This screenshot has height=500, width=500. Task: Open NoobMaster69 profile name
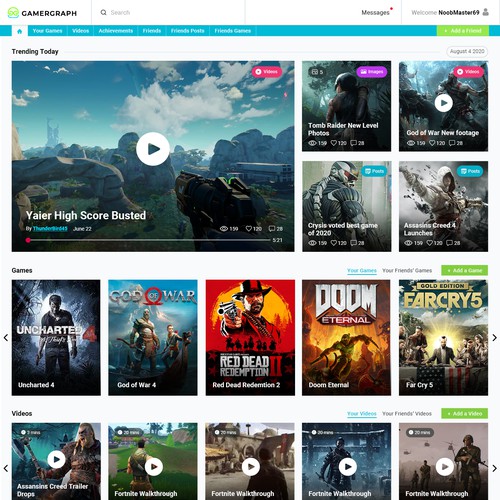459,13
